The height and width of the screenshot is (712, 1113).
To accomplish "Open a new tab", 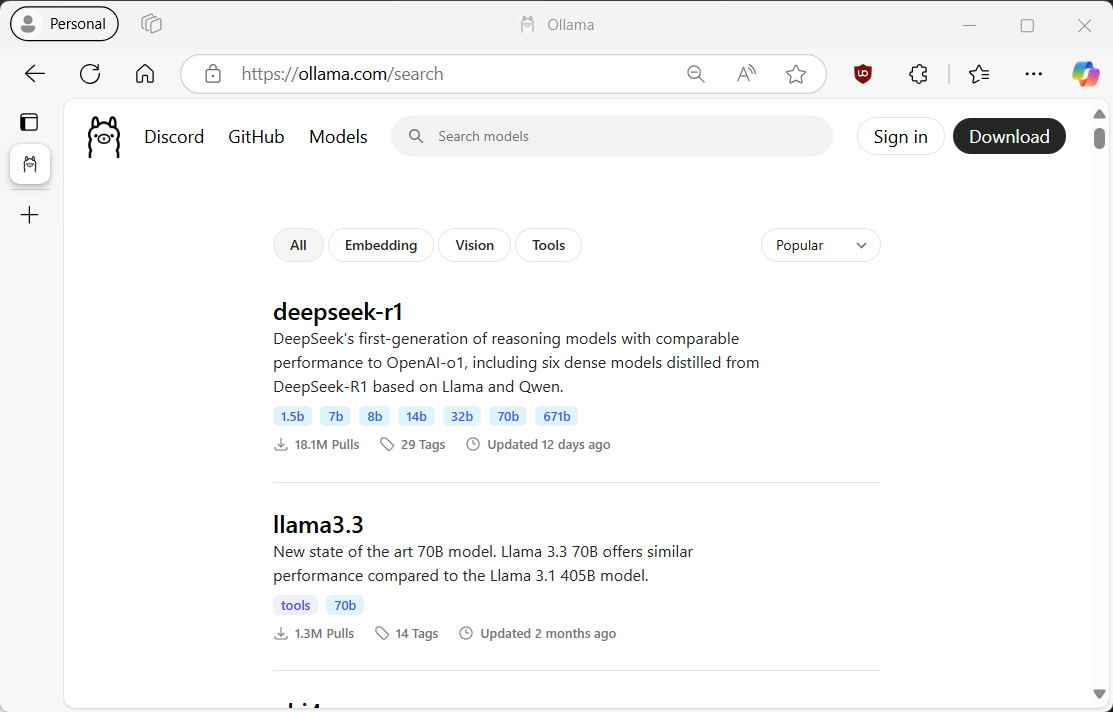I will [30, 214].
